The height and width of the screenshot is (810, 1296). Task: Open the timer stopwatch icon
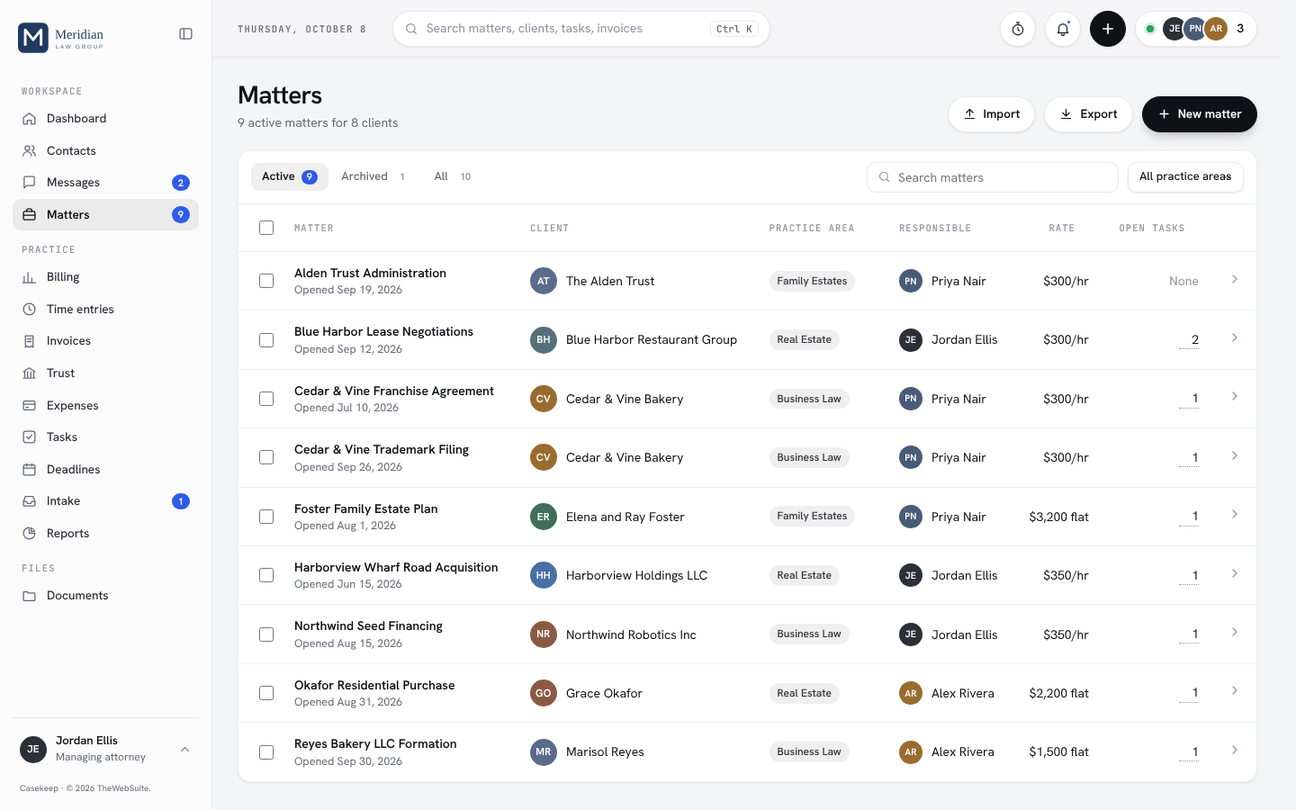coord(1018,29)
